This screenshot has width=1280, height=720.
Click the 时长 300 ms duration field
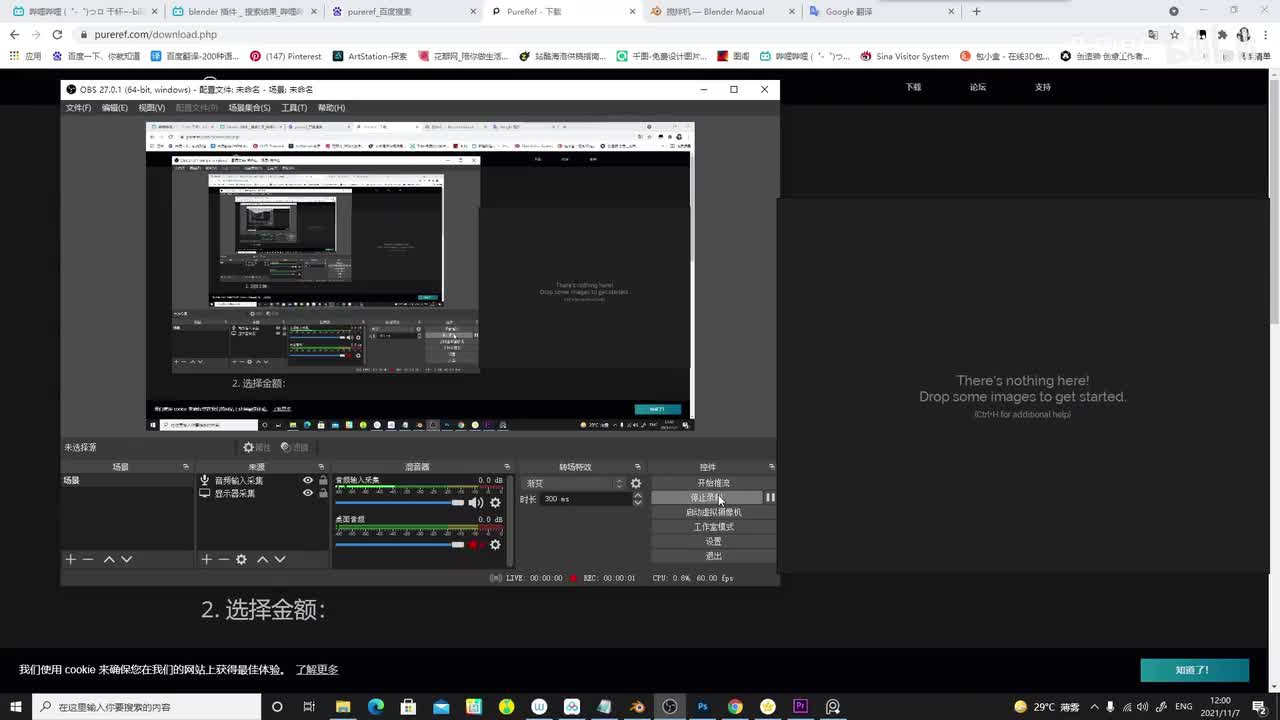coord(586,499)
